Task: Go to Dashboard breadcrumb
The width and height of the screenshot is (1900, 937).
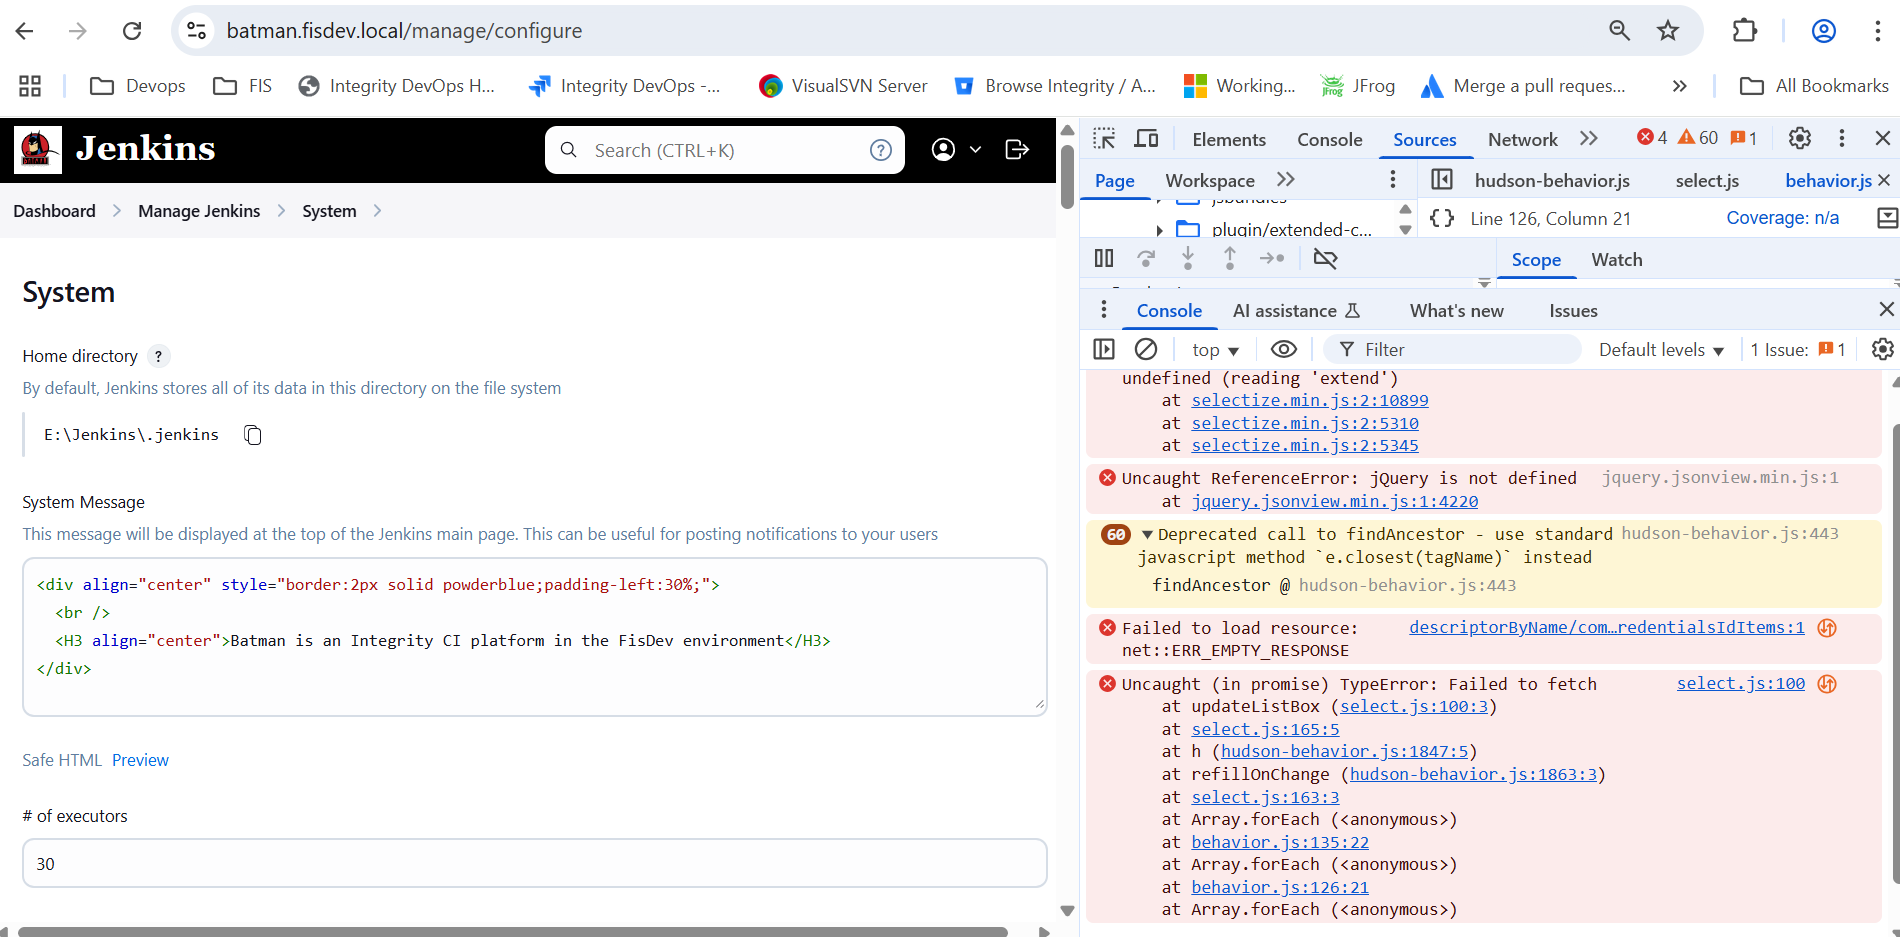Action: click(54, 211)
